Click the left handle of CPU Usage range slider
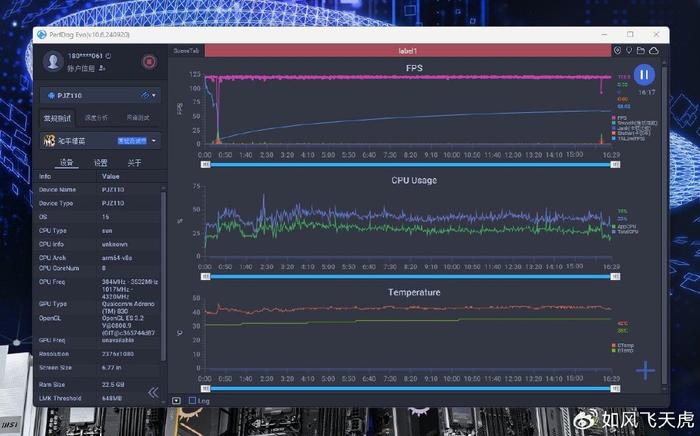700x436 pixels. tap(206, 277)
